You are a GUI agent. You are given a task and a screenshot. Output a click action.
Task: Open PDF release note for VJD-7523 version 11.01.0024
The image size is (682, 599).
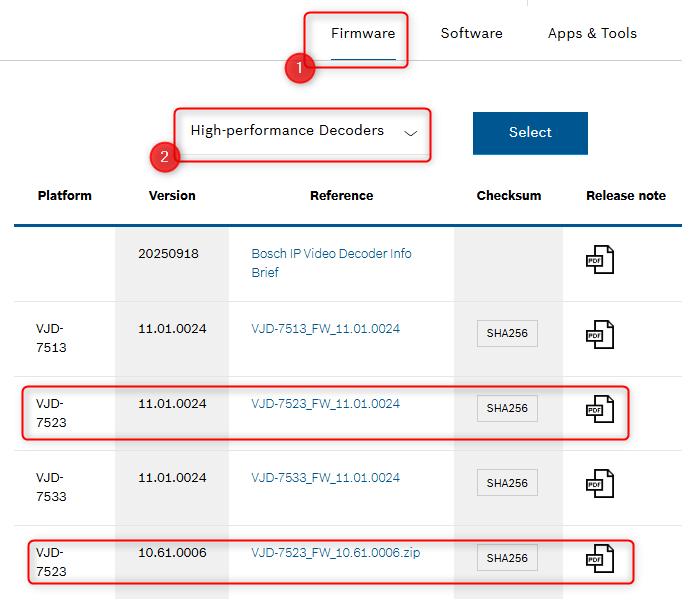click(599, 408)
